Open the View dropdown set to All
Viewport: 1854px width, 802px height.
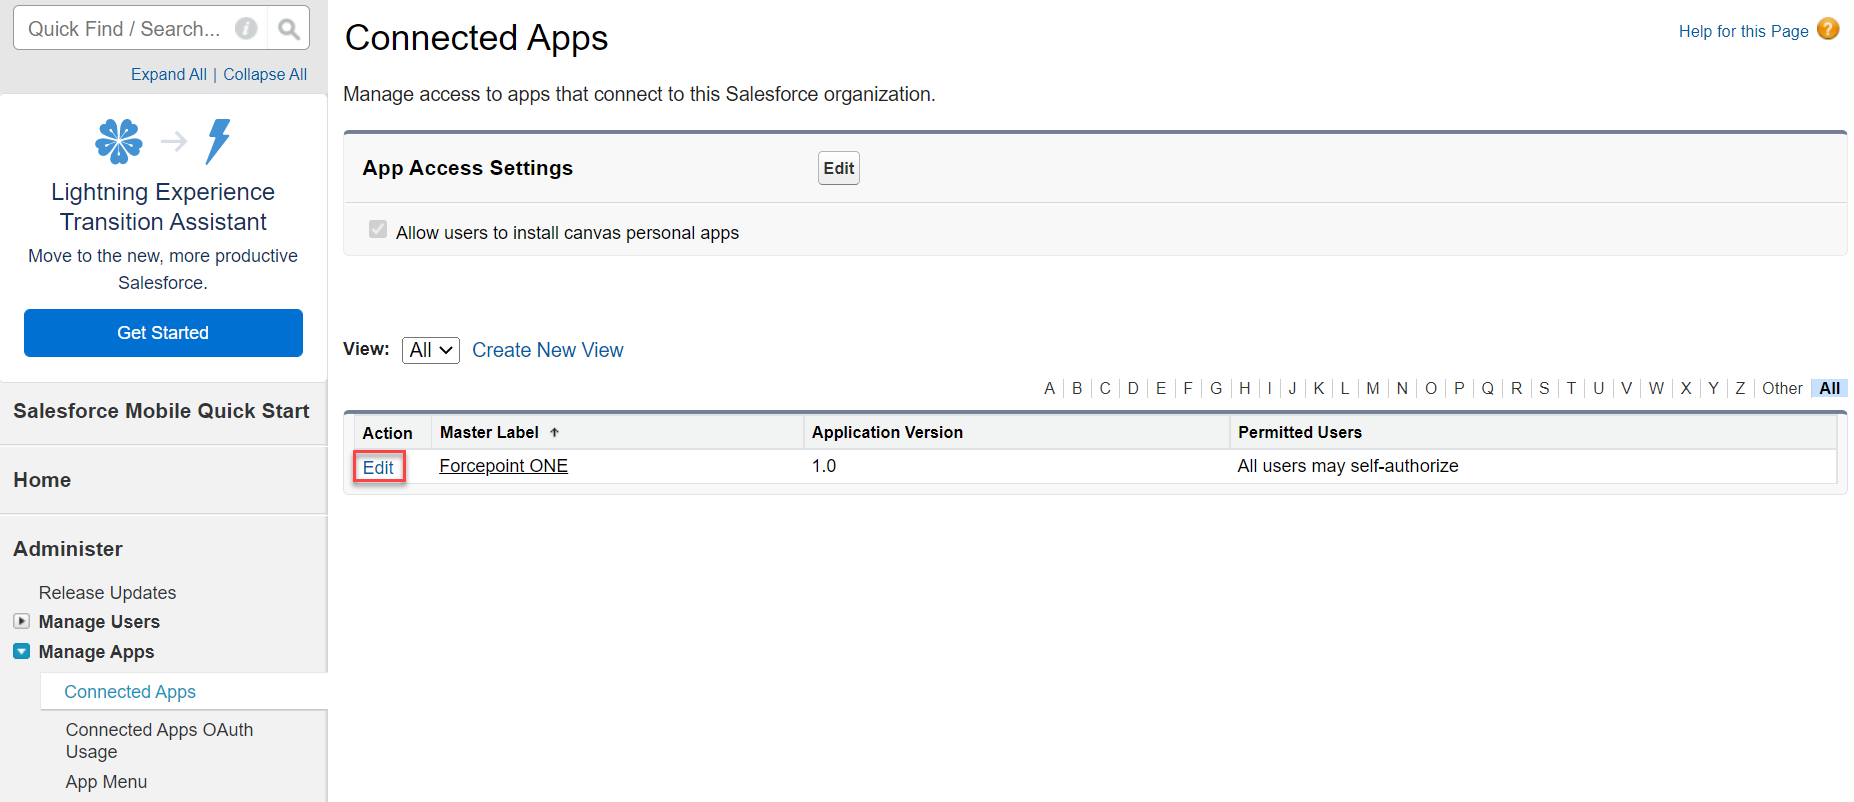pyautogui.click(x=431, y=350)
